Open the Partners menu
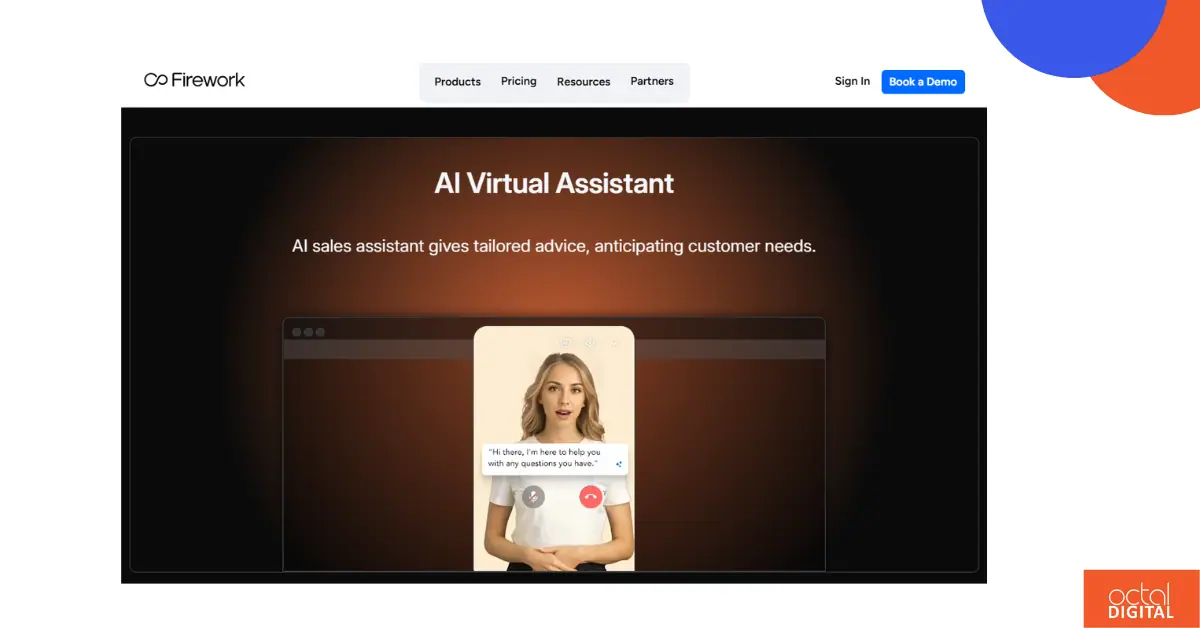Viewport: 1200px width, 628px height. 652,82
